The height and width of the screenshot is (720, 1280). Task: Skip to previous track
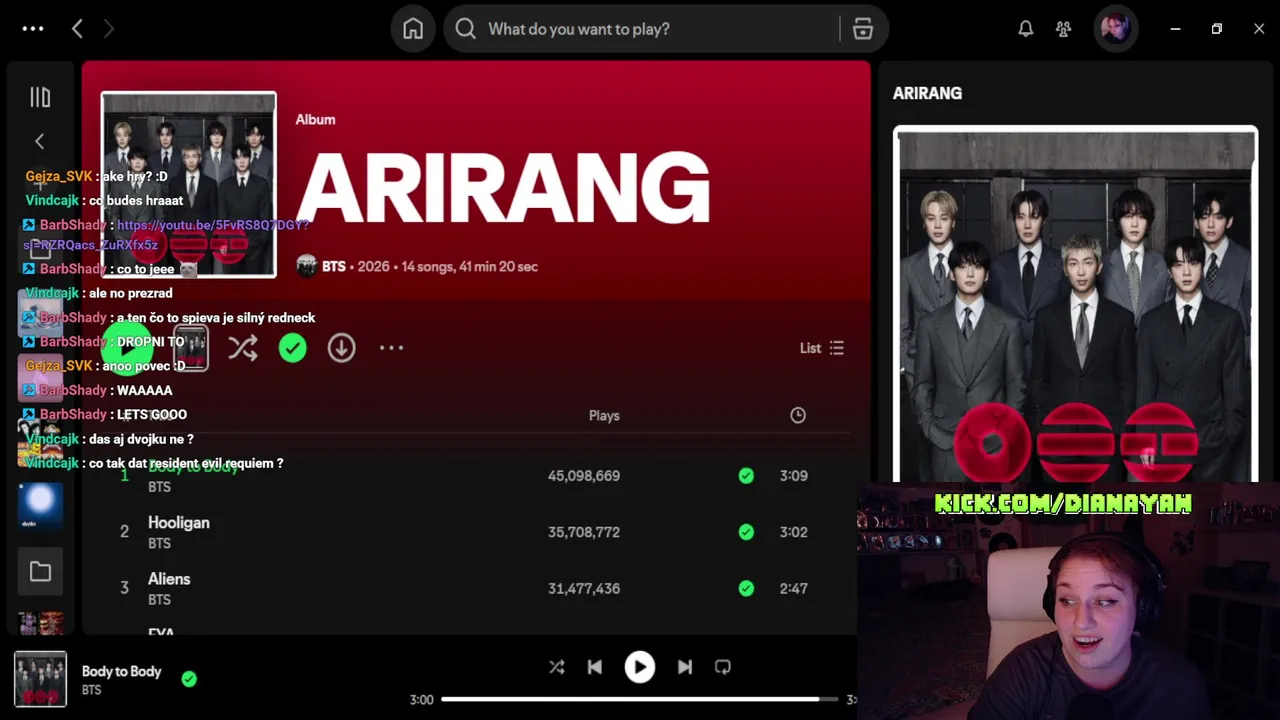click(595, 667)
